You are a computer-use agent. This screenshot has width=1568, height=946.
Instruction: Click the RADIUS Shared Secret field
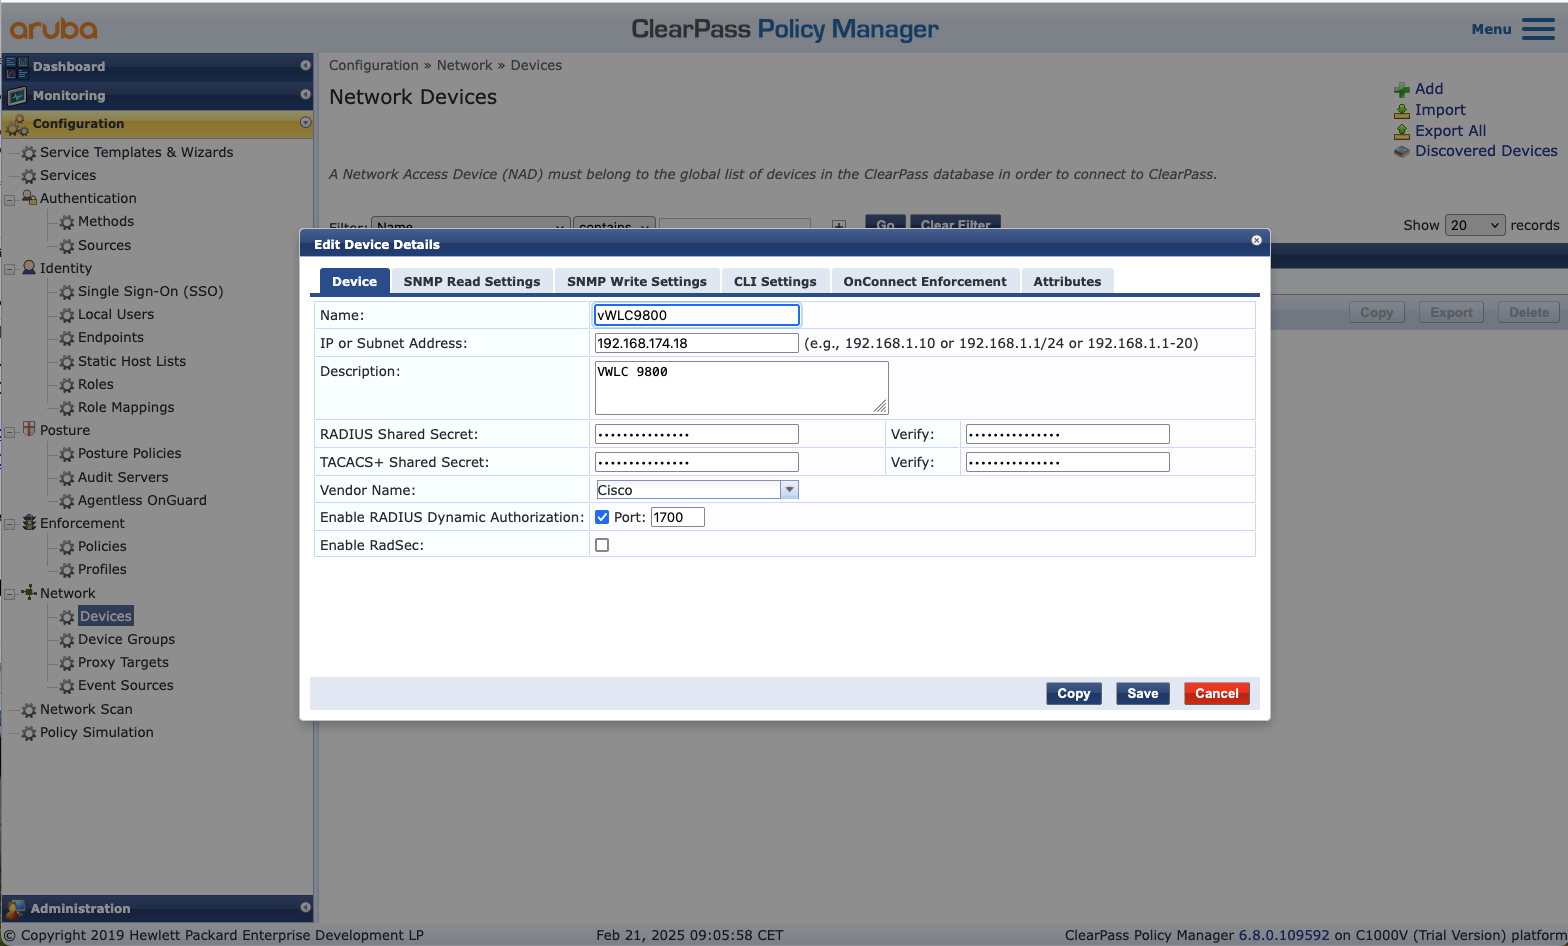pyautogui.click(x=697, y=434)
